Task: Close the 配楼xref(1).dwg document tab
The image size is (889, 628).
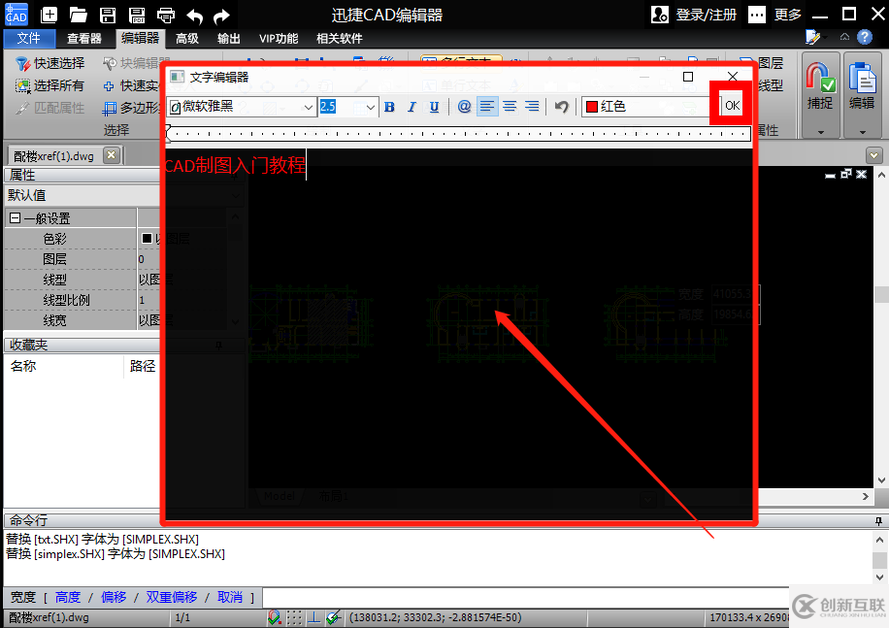Action: [x=112, y=155]
